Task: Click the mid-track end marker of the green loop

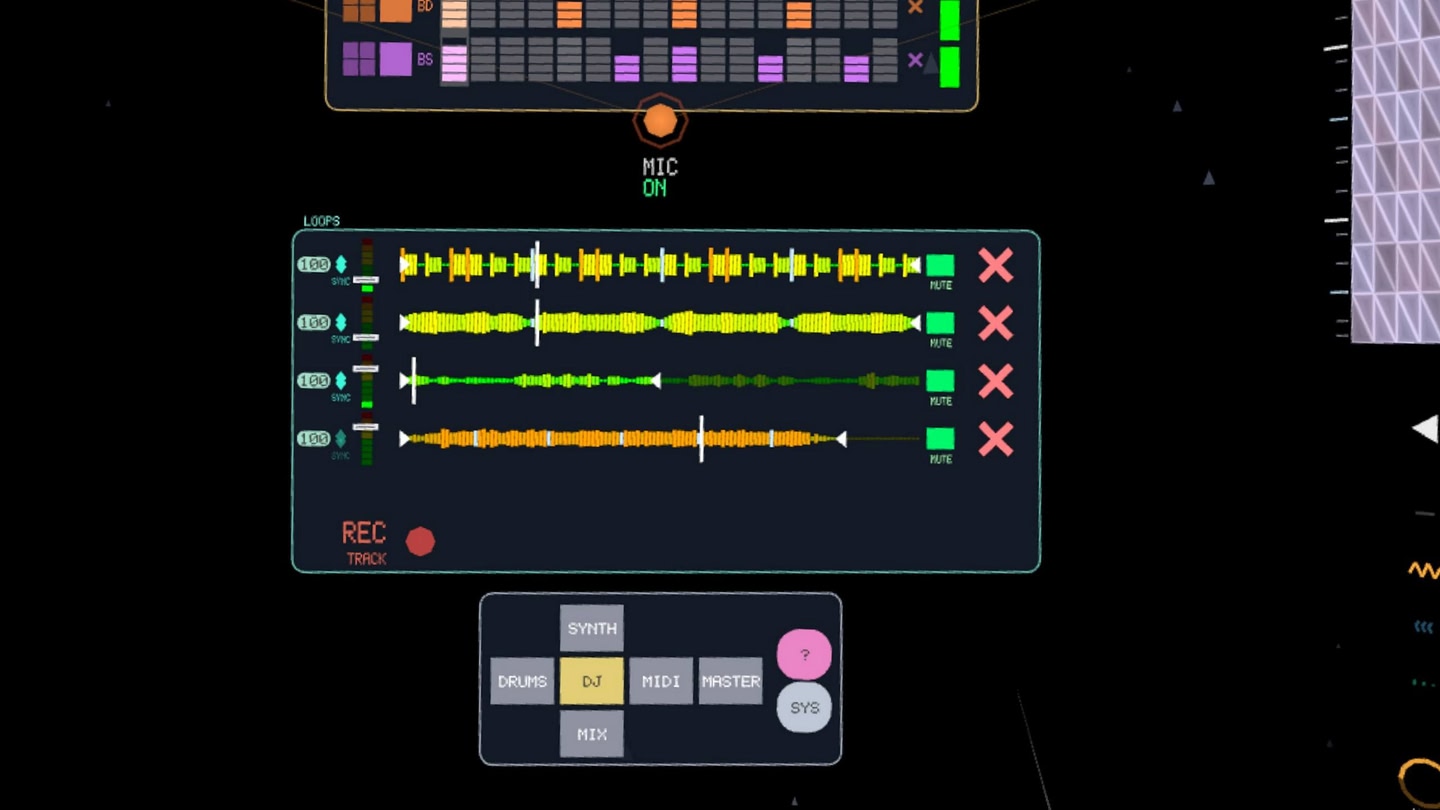Action: coord(655,381)
